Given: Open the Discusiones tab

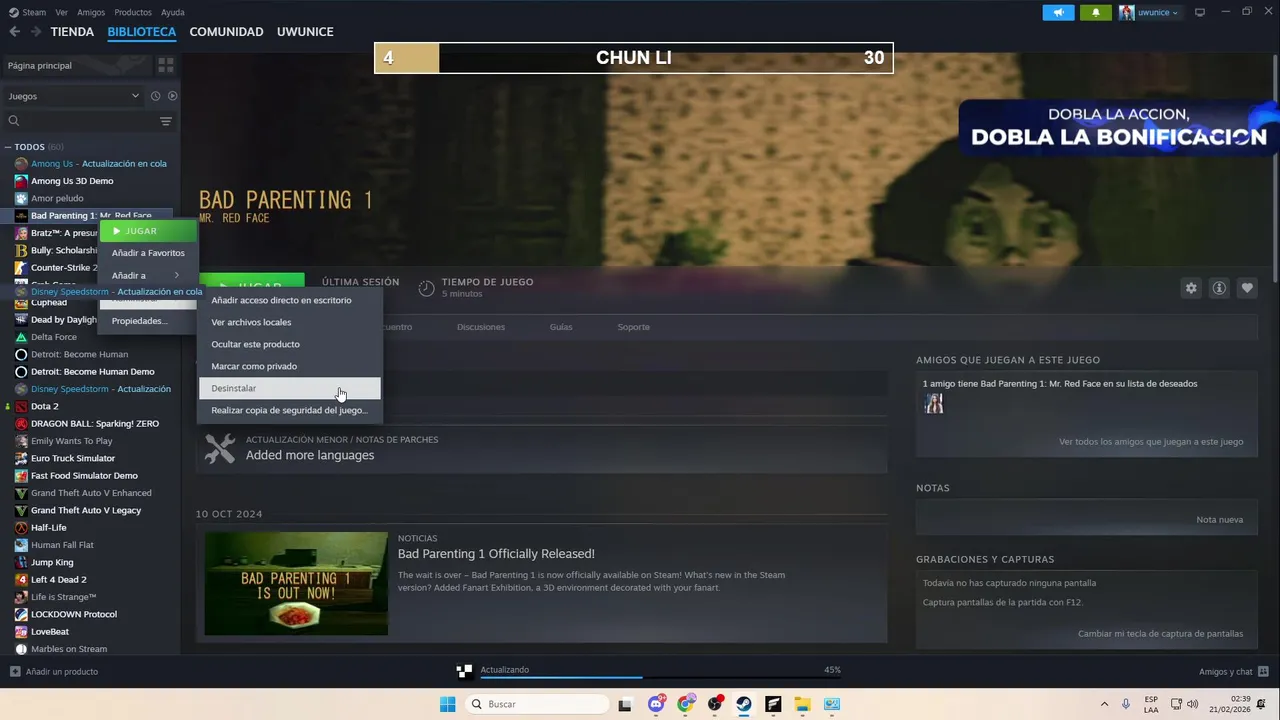Looking at the screenshot, I should tap(481, 327).
